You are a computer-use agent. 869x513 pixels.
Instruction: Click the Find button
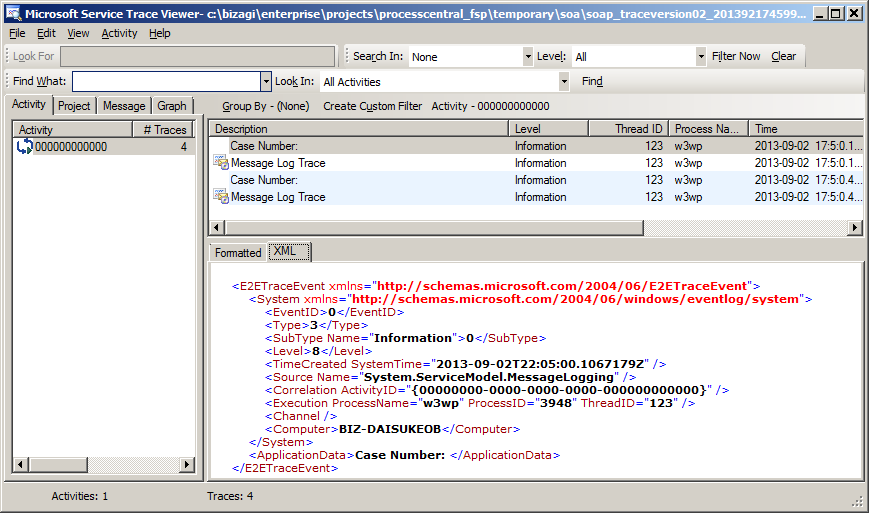tap(592, 81)
